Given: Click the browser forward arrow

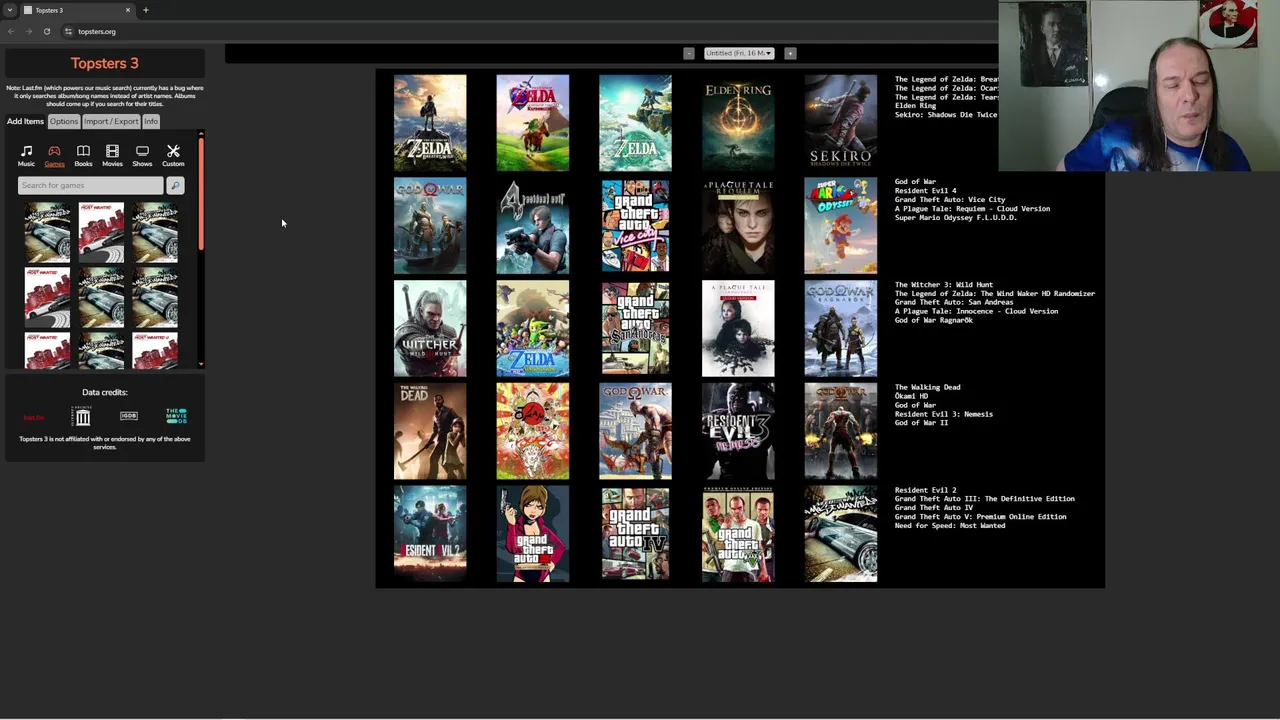Looking at the screenshot, I should [x=28, y=31].
